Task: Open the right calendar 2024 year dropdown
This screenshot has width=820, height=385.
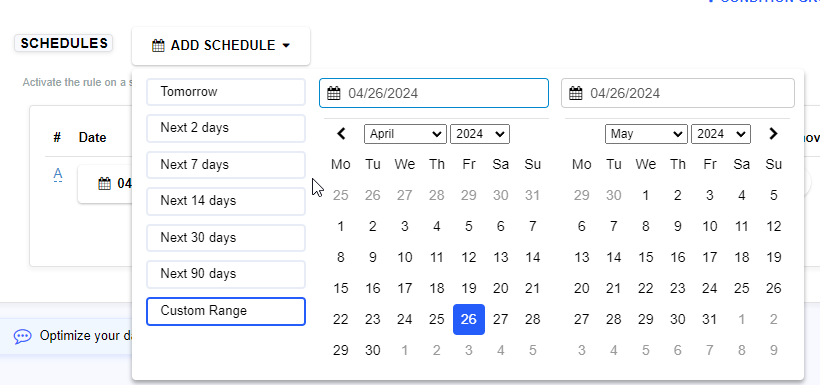Action: (721, 134)
